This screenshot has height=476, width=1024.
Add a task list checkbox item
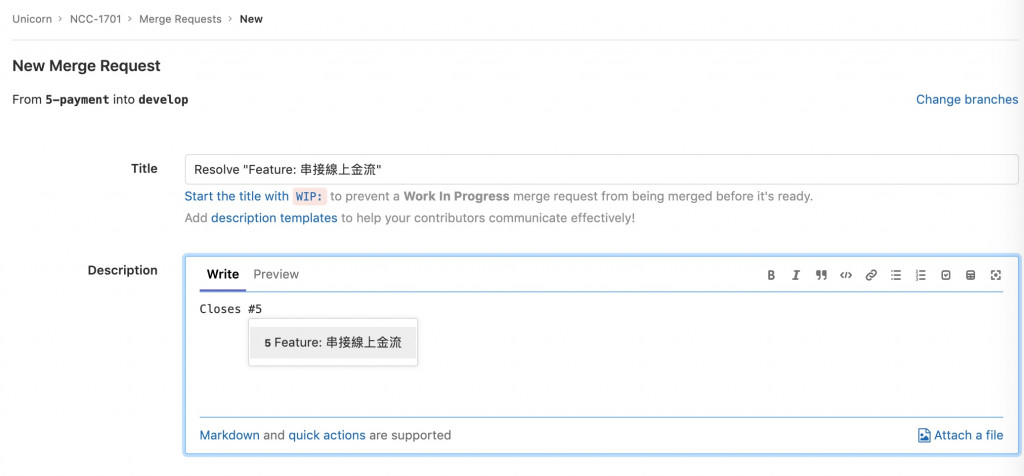(x=946, y=275)
